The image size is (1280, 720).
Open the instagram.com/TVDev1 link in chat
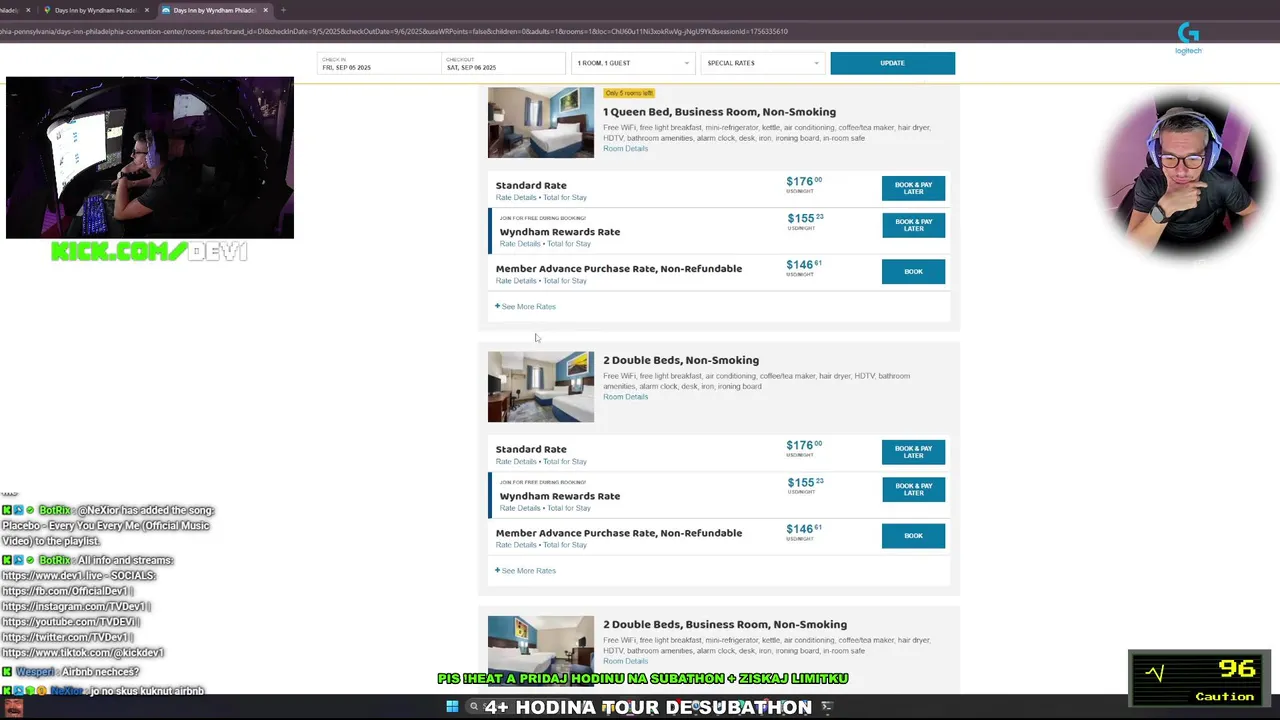[x=74, y=606]
